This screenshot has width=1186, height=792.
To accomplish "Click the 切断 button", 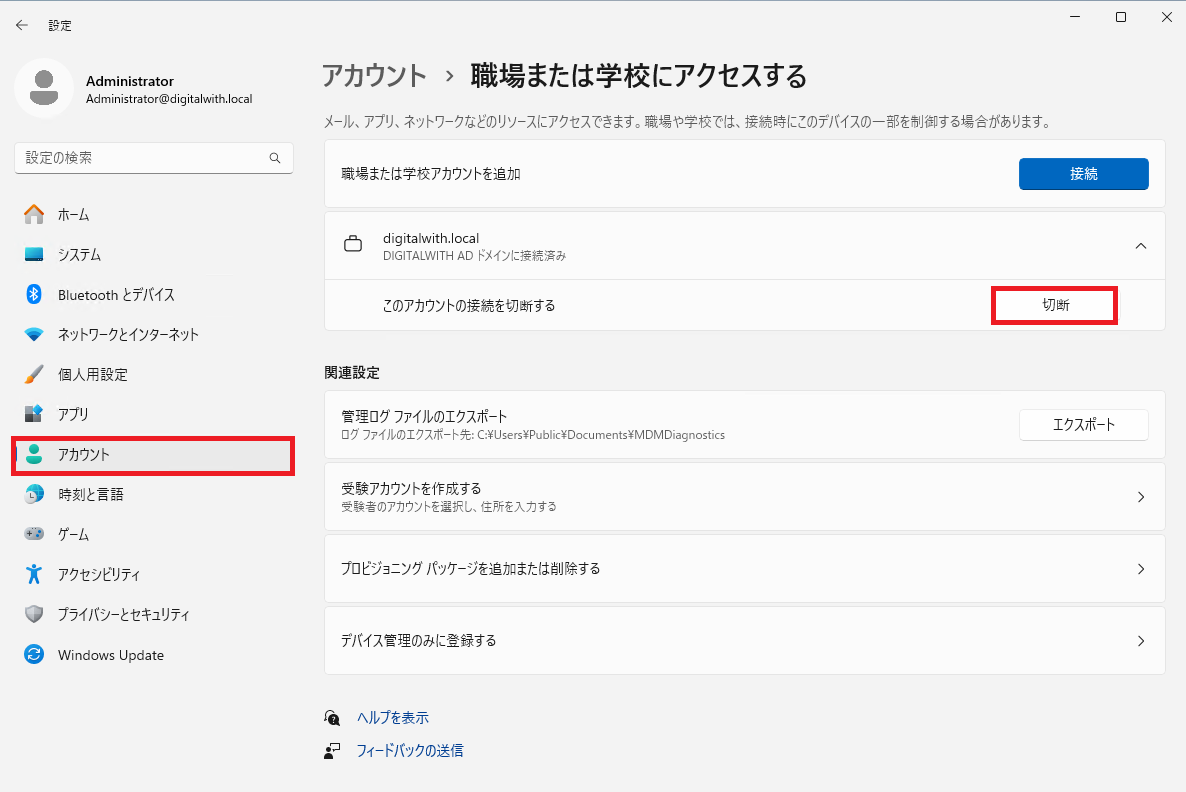I will 1055,306.
